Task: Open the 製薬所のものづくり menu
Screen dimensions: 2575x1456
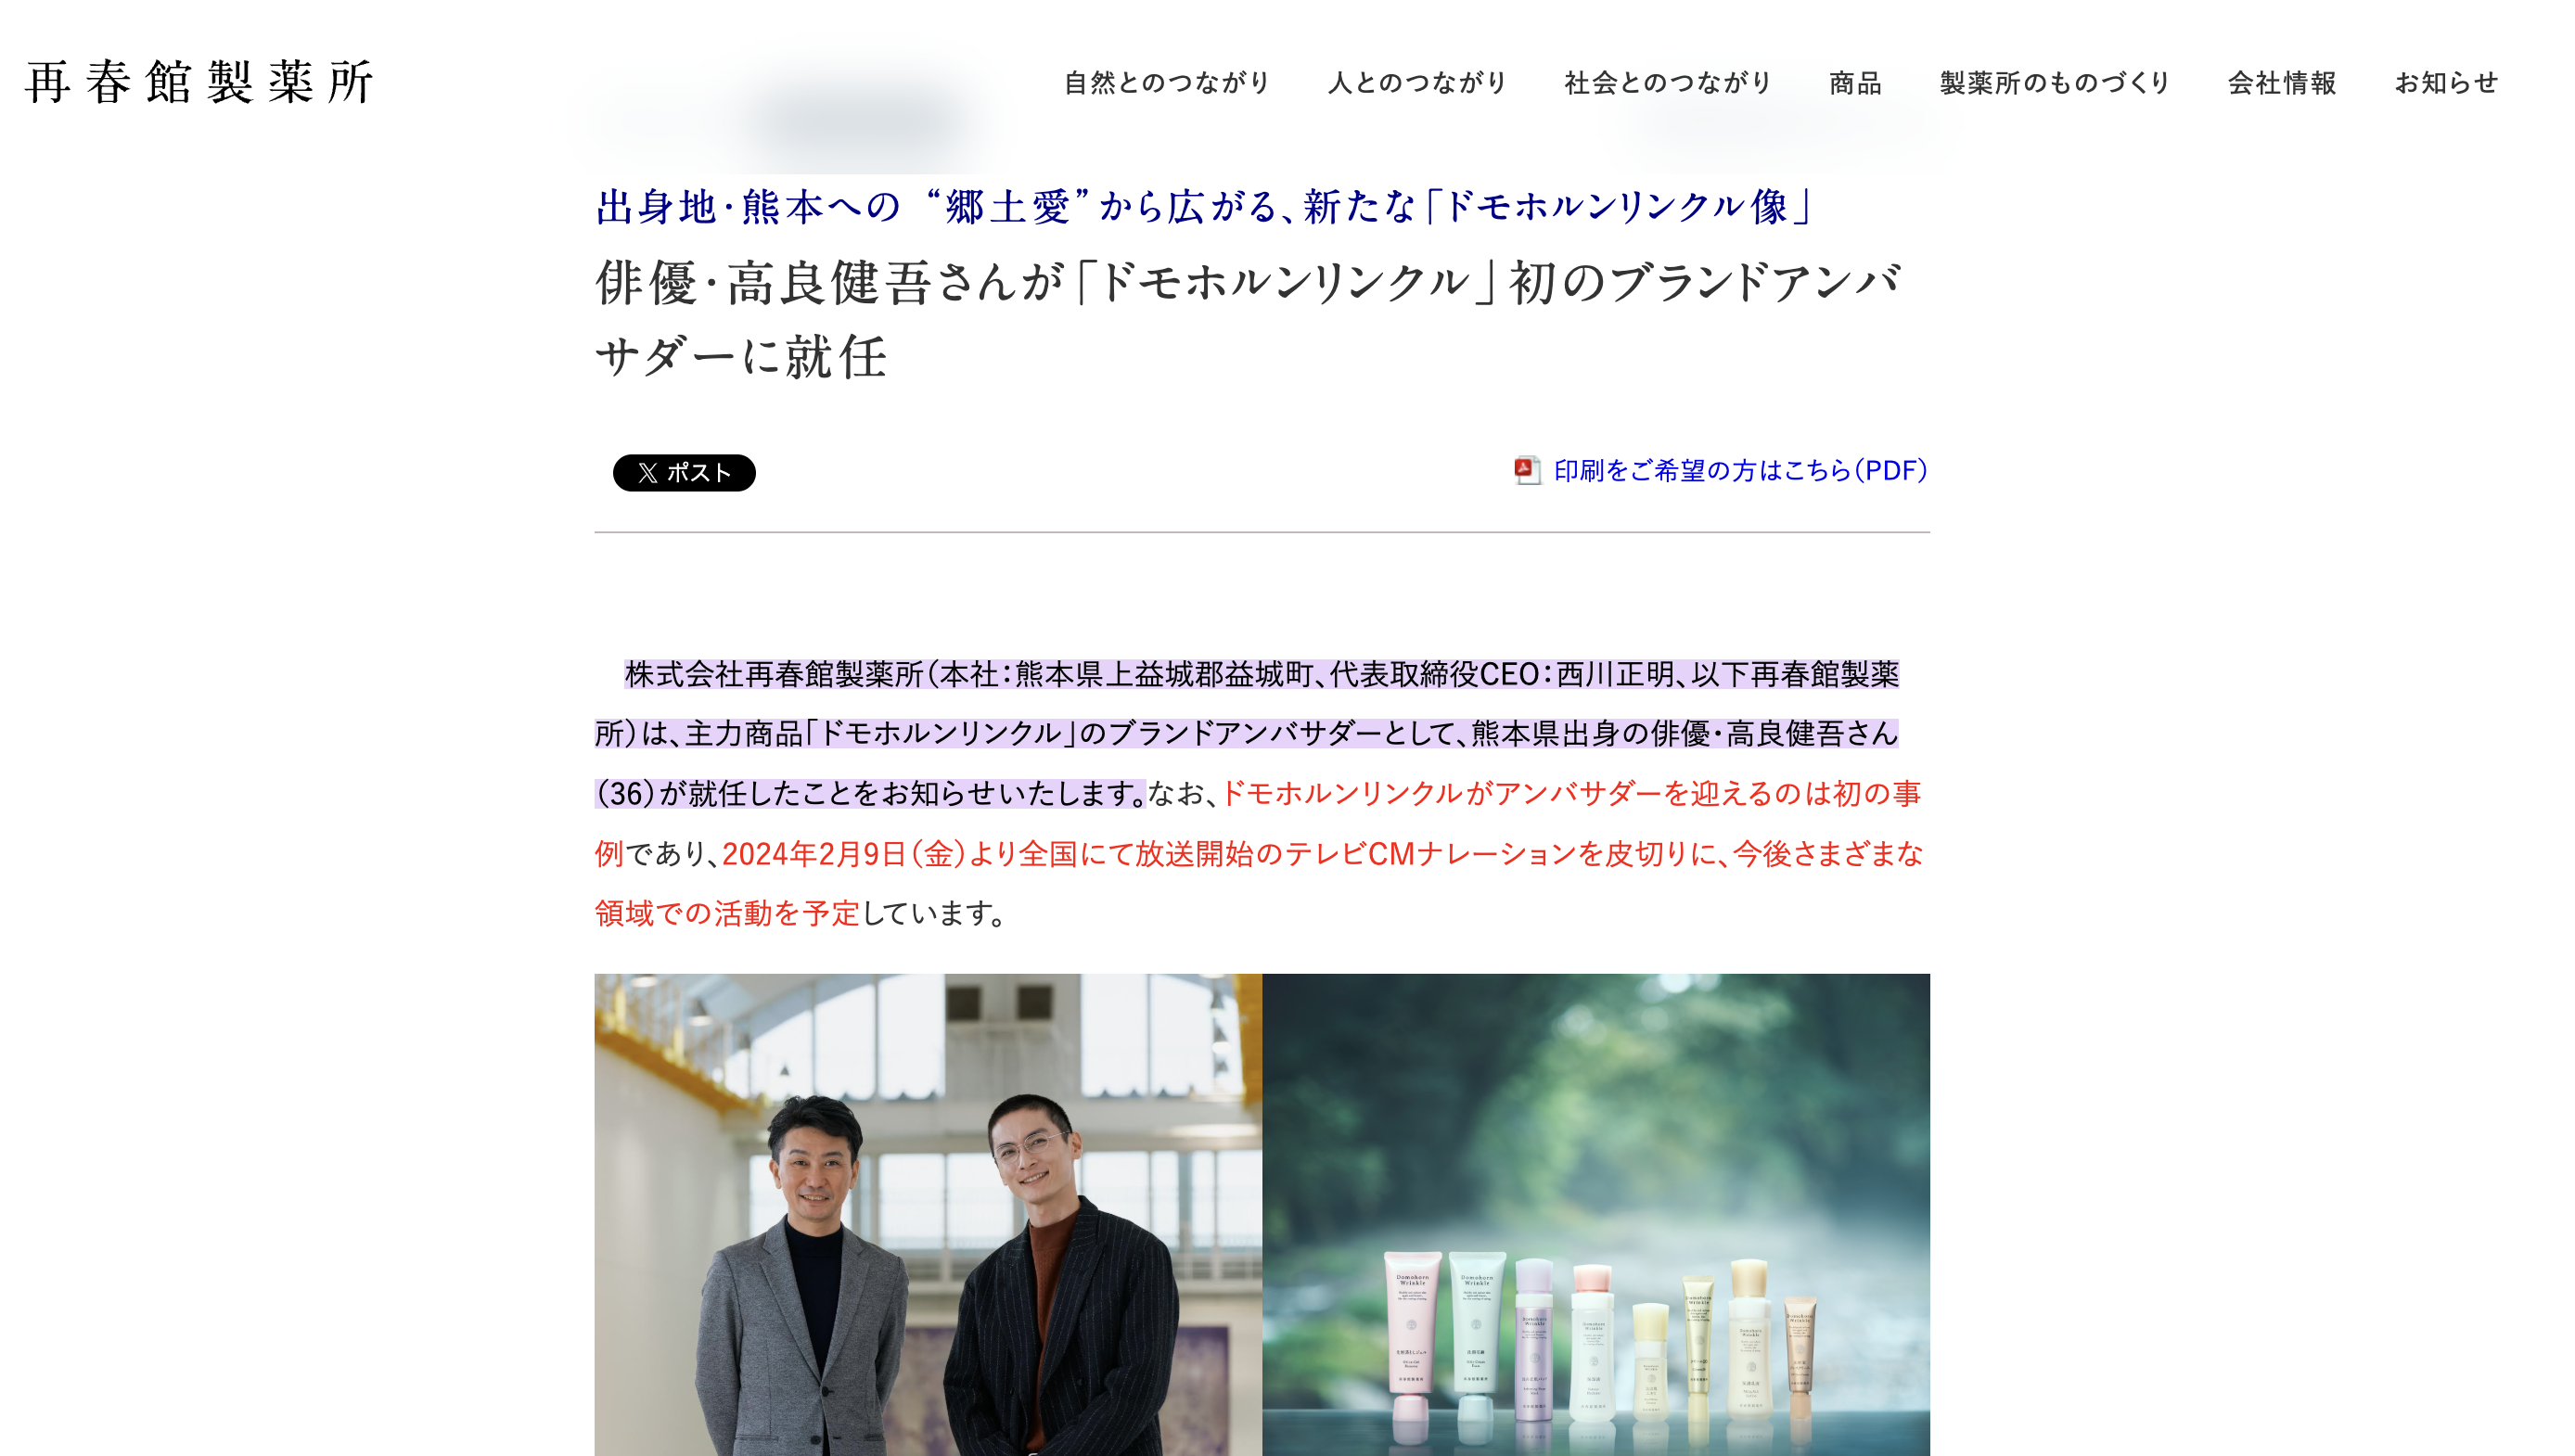Action: (x=2055, y=82)
